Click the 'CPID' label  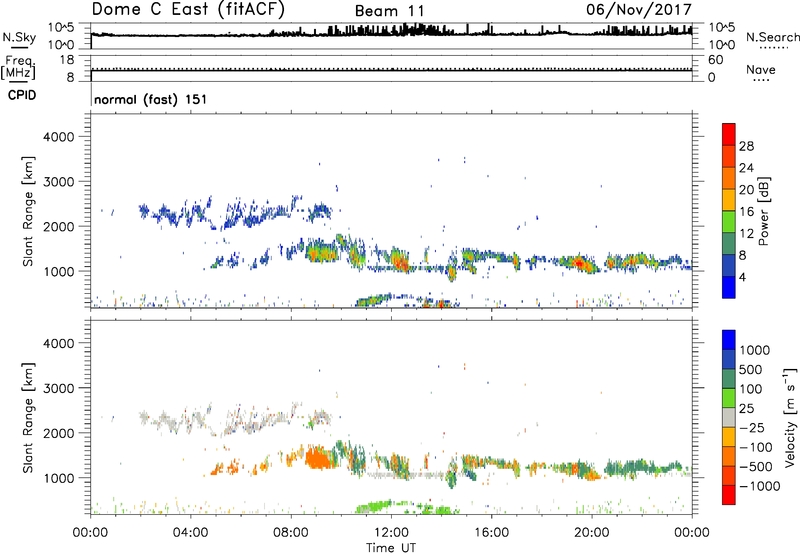point(22,95)
